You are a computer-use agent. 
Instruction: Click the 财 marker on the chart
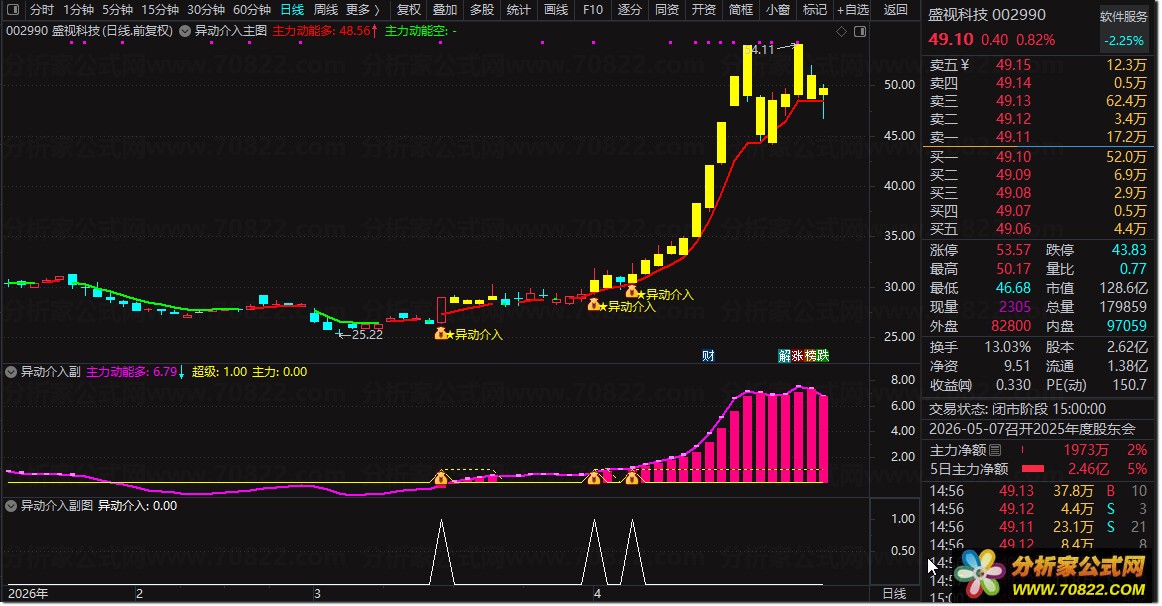tap(708, 355)
